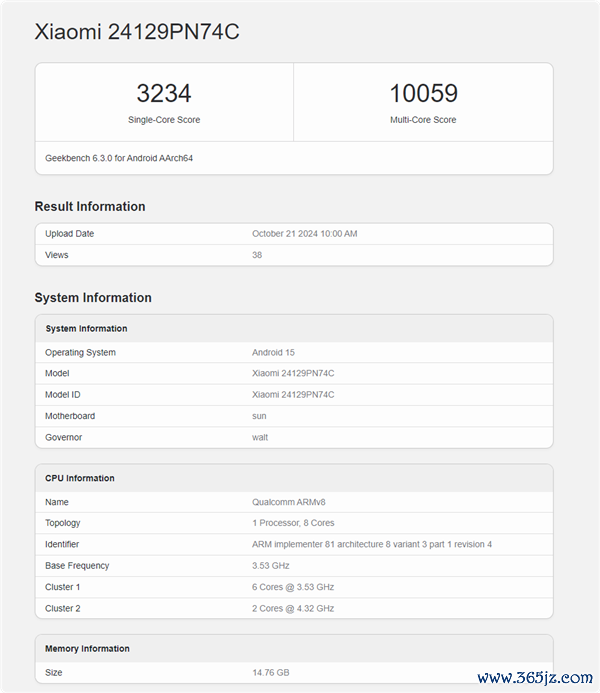Click the Single-Core Score label
Image resolution: width=600 pixels, height=693 pixels.
tap(164, 120)
